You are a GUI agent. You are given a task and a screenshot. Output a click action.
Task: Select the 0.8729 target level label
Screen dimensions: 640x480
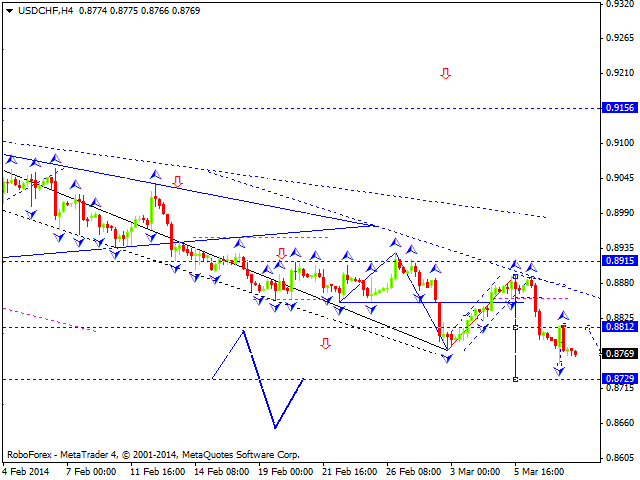(620, 379)
